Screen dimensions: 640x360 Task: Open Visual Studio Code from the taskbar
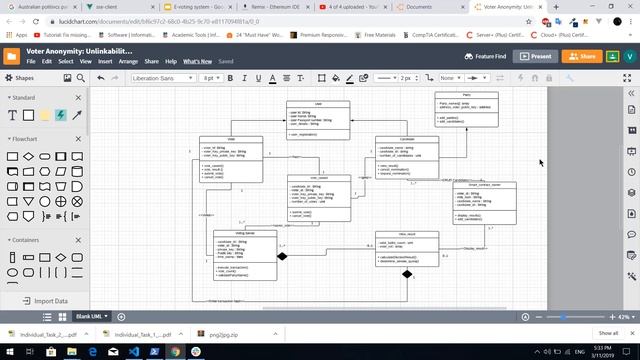tap(134, 351)
